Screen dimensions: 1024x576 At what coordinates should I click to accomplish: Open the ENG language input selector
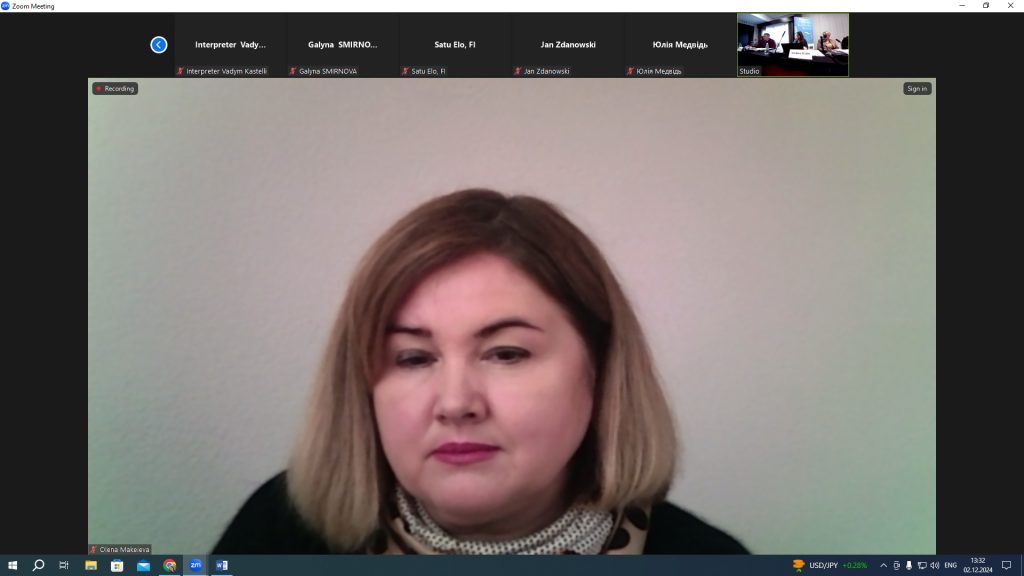[950, 565]
